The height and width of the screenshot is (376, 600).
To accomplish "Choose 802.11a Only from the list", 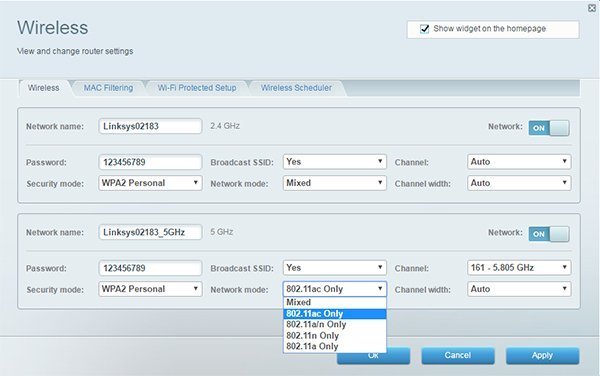I will click(334, 347).
